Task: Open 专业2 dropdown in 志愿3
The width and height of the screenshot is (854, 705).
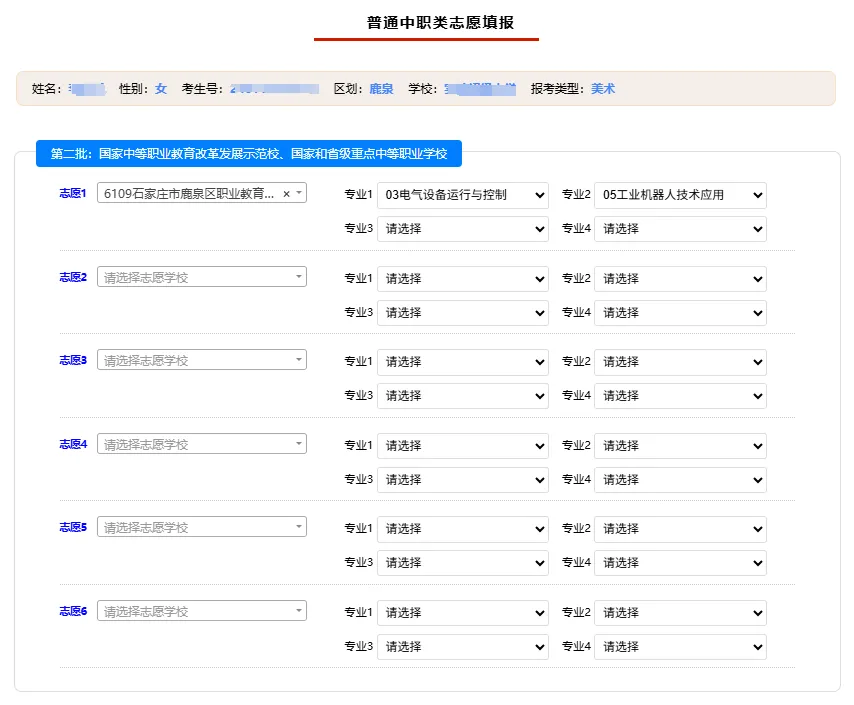Action: pos(680,362)
